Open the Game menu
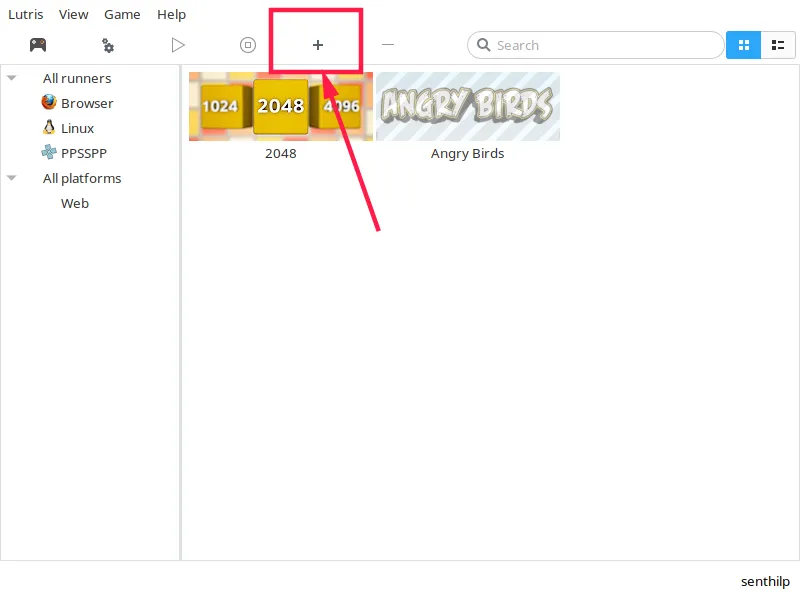800x600 pixels. pyautogui.click(x=122, y=14)
